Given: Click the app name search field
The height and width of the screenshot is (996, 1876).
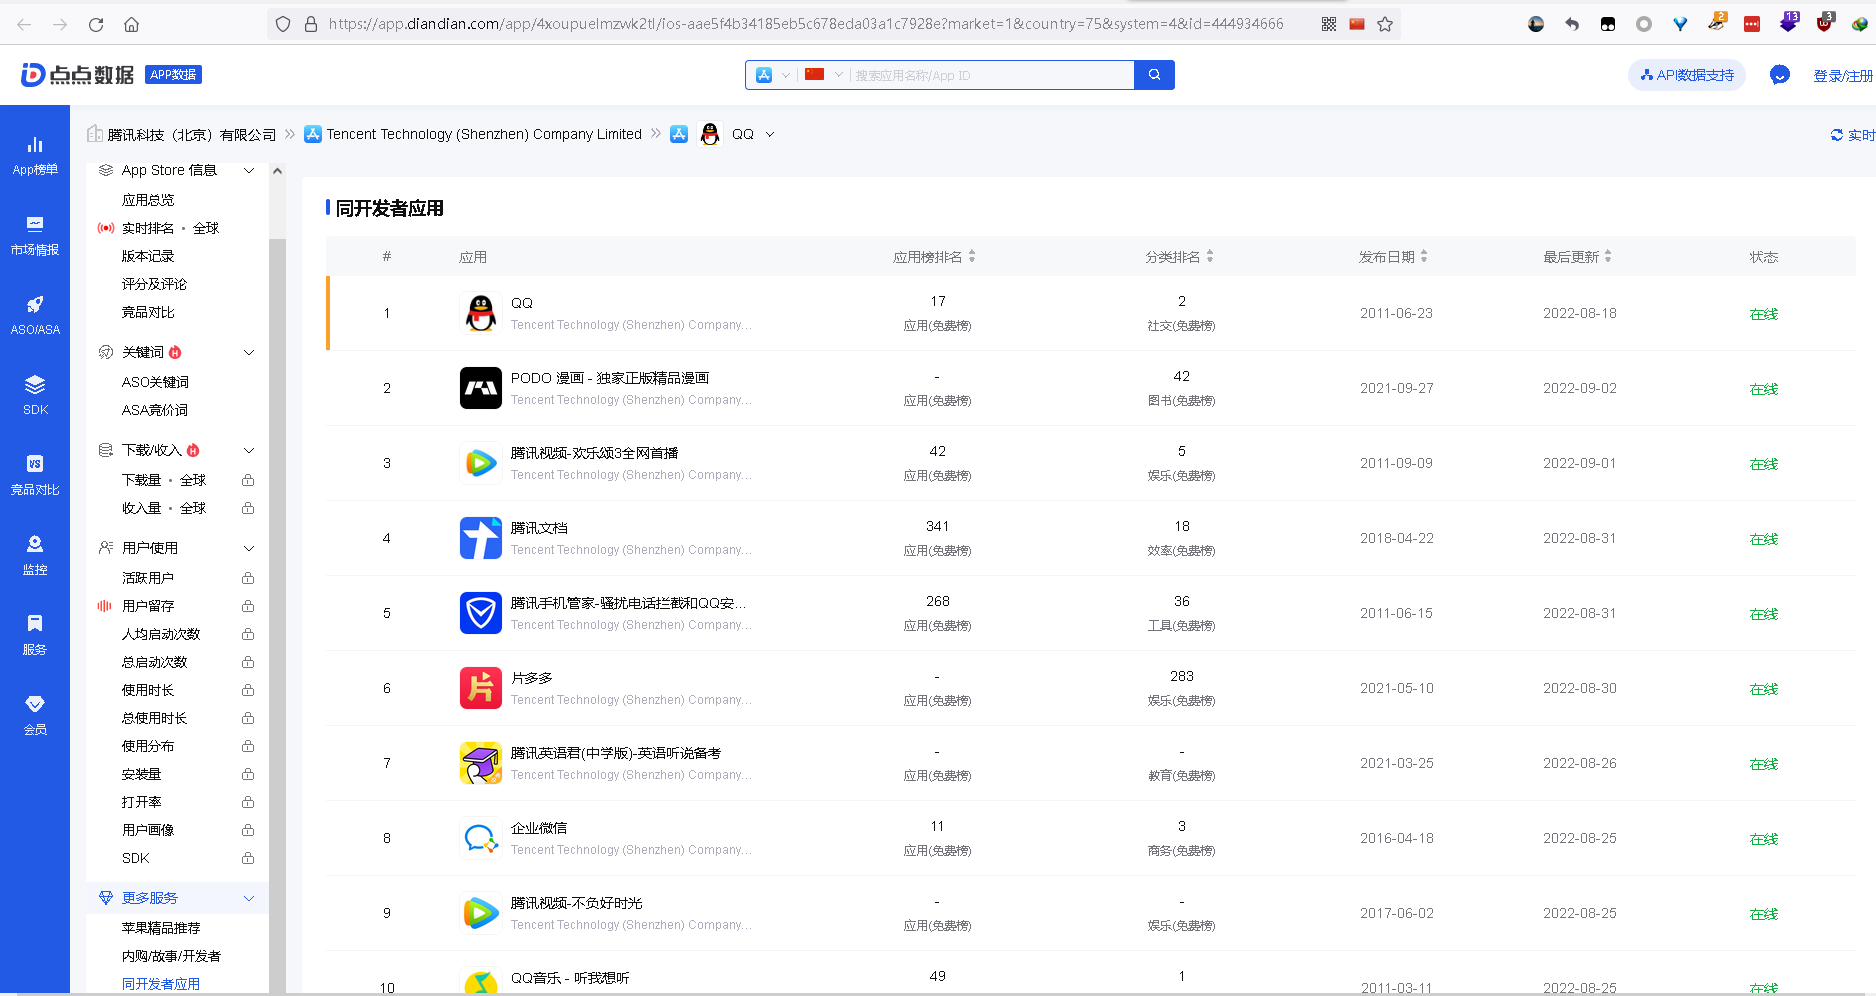Looking at the screenshot, I should click(x=991, y=75).
